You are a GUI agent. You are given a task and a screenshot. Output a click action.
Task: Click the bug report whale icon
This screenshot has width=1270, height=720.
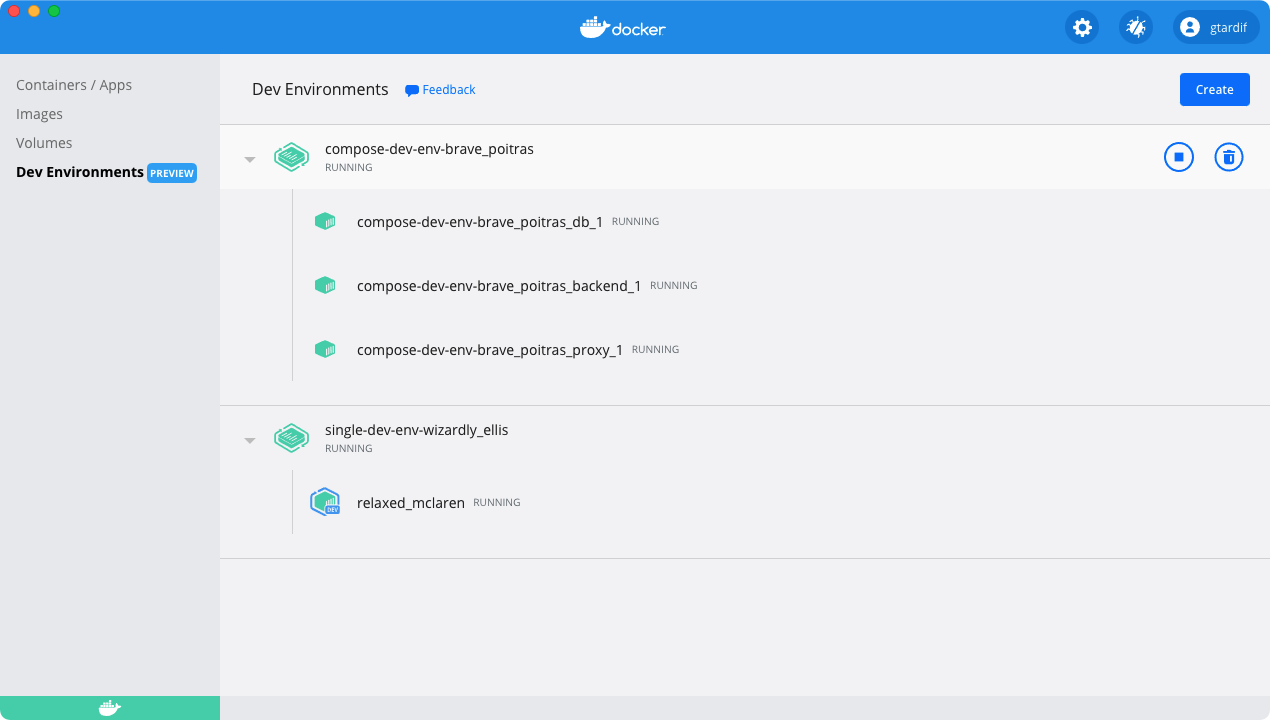[1135, 27]
